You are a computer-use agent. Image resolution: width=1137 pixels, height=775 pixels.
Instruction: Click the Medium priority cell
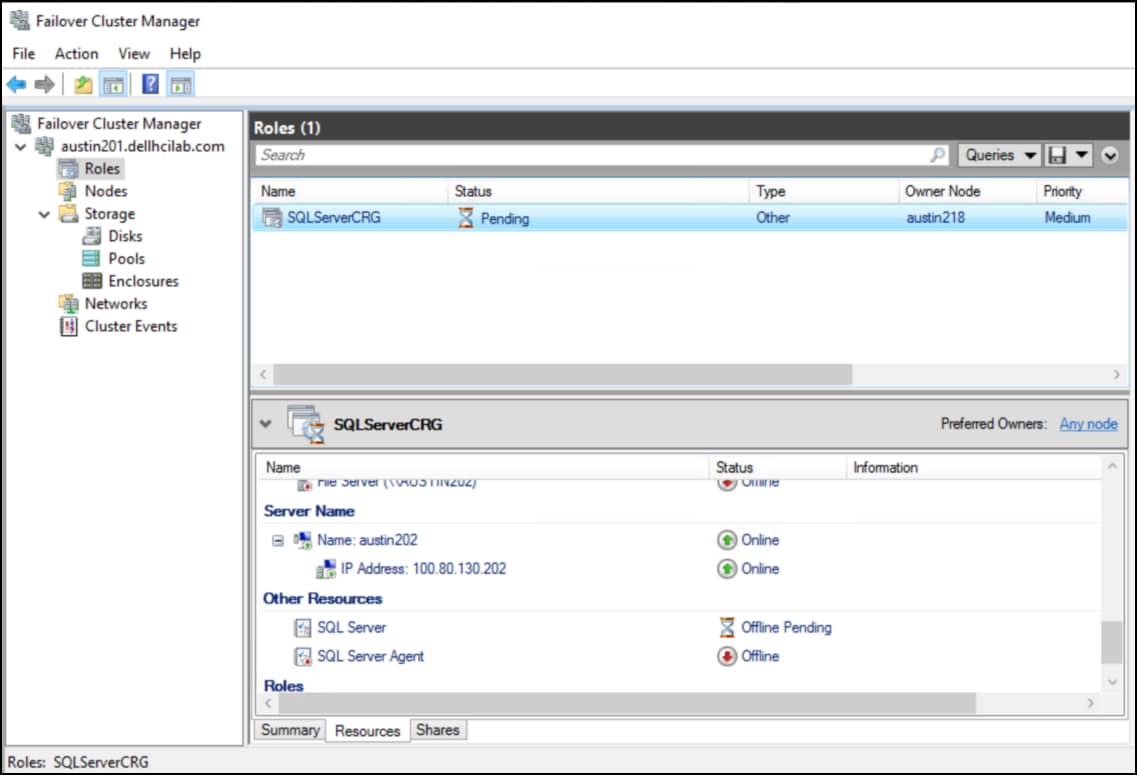pos(1067,217)
